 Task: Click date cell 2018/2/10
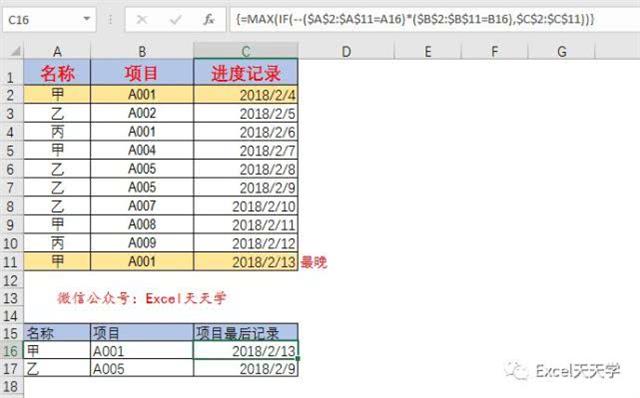click(246, 206)
